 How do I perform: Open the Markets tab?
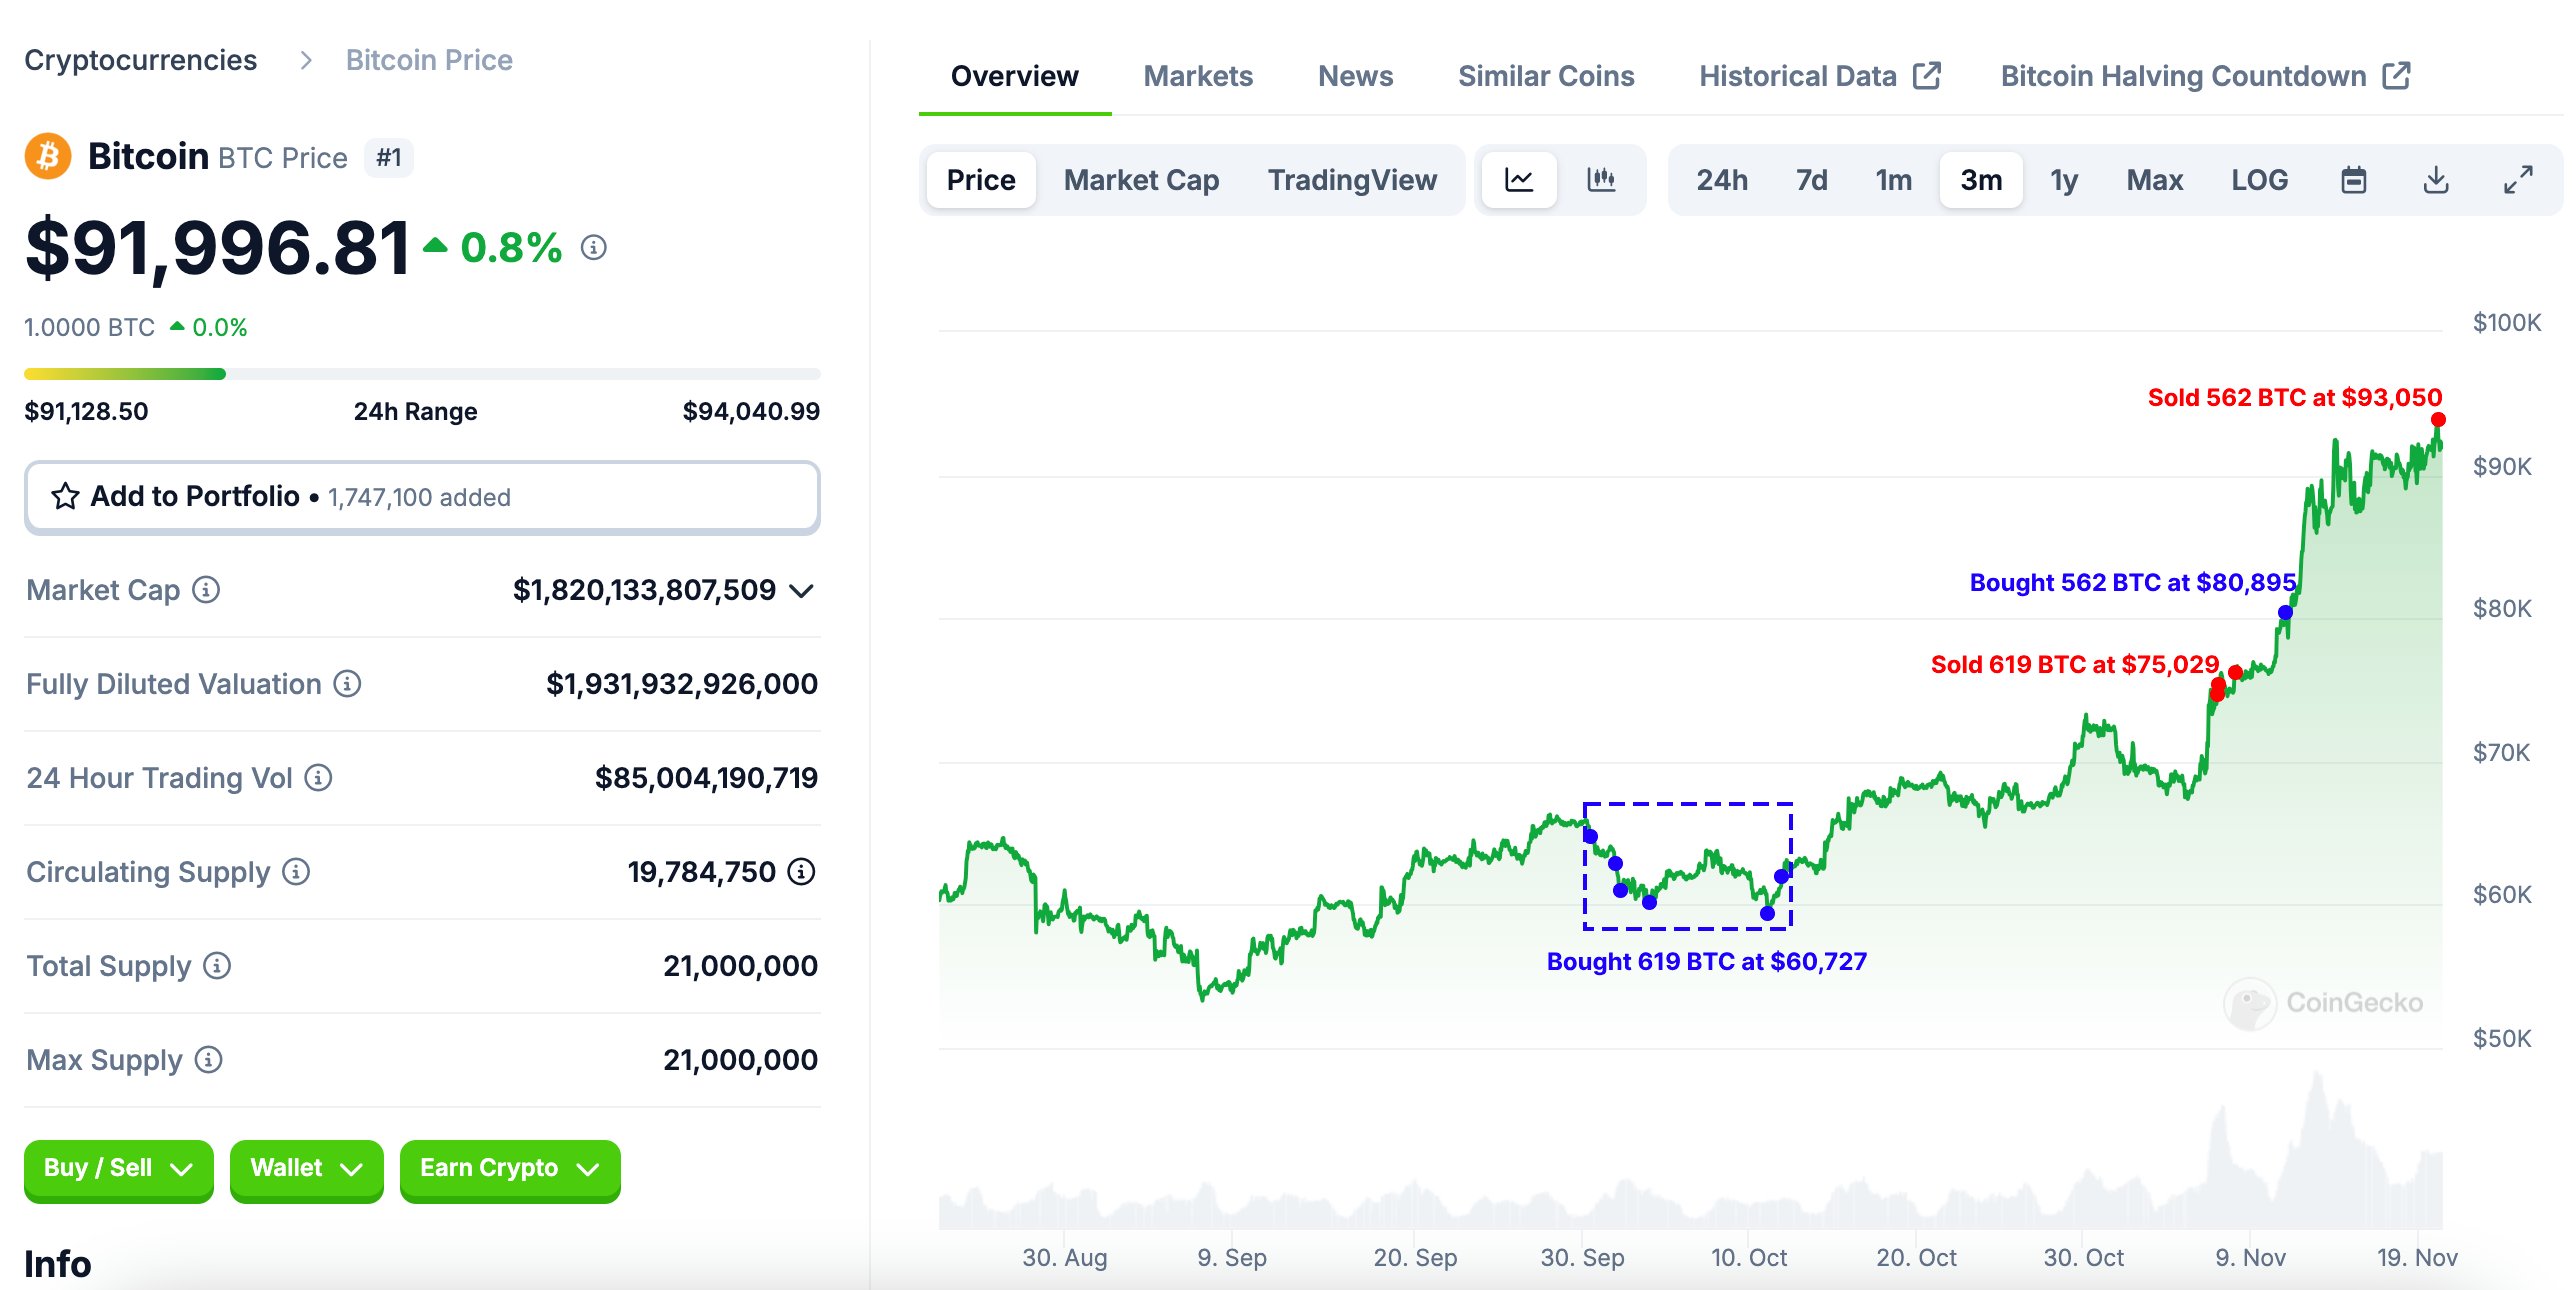tap(1198, 76)
